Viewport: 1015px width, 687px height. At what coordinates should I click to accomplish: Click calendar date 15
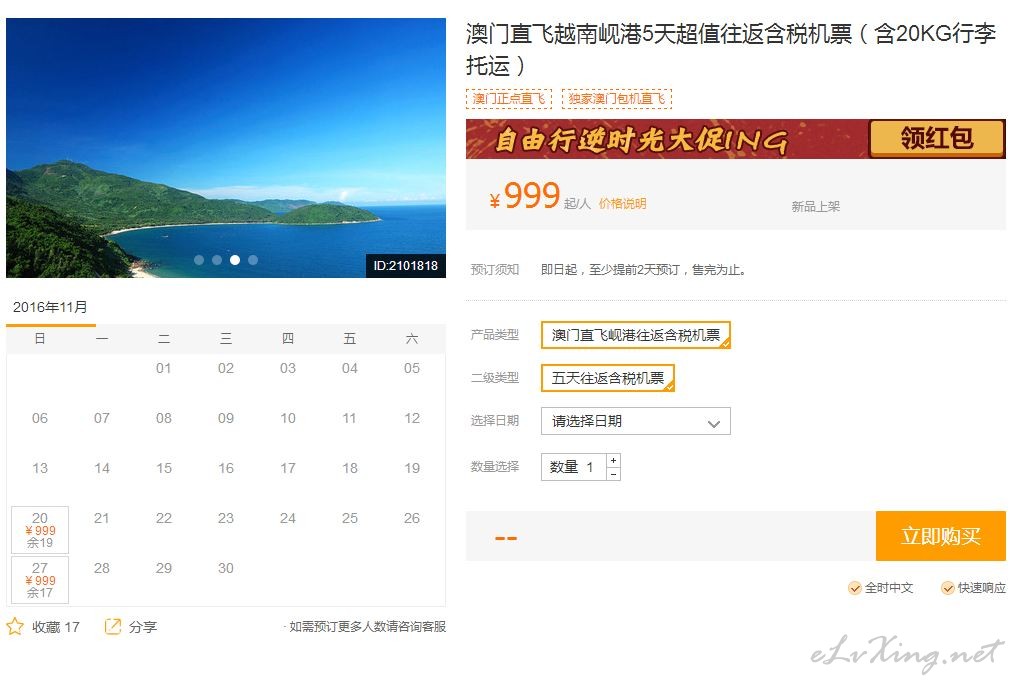[x=164, y=468]
